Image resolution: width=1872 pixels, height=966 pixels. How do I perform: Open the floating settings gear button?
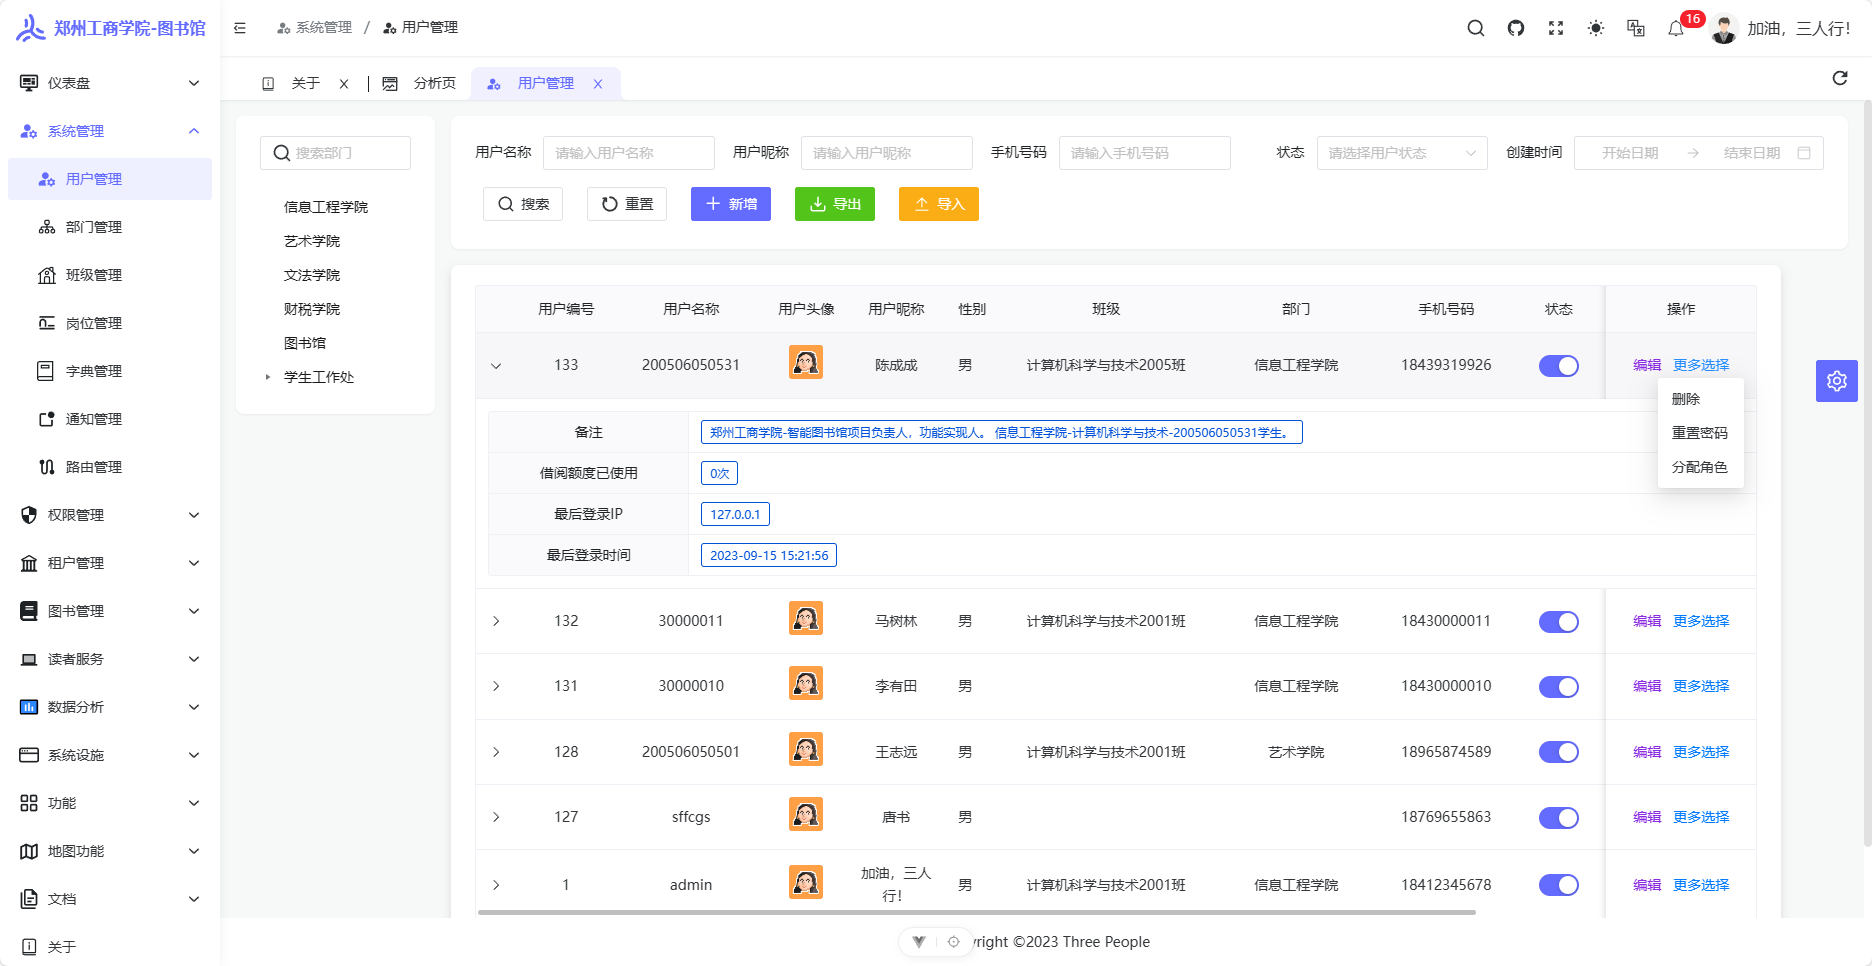[x=1837, y=381]
